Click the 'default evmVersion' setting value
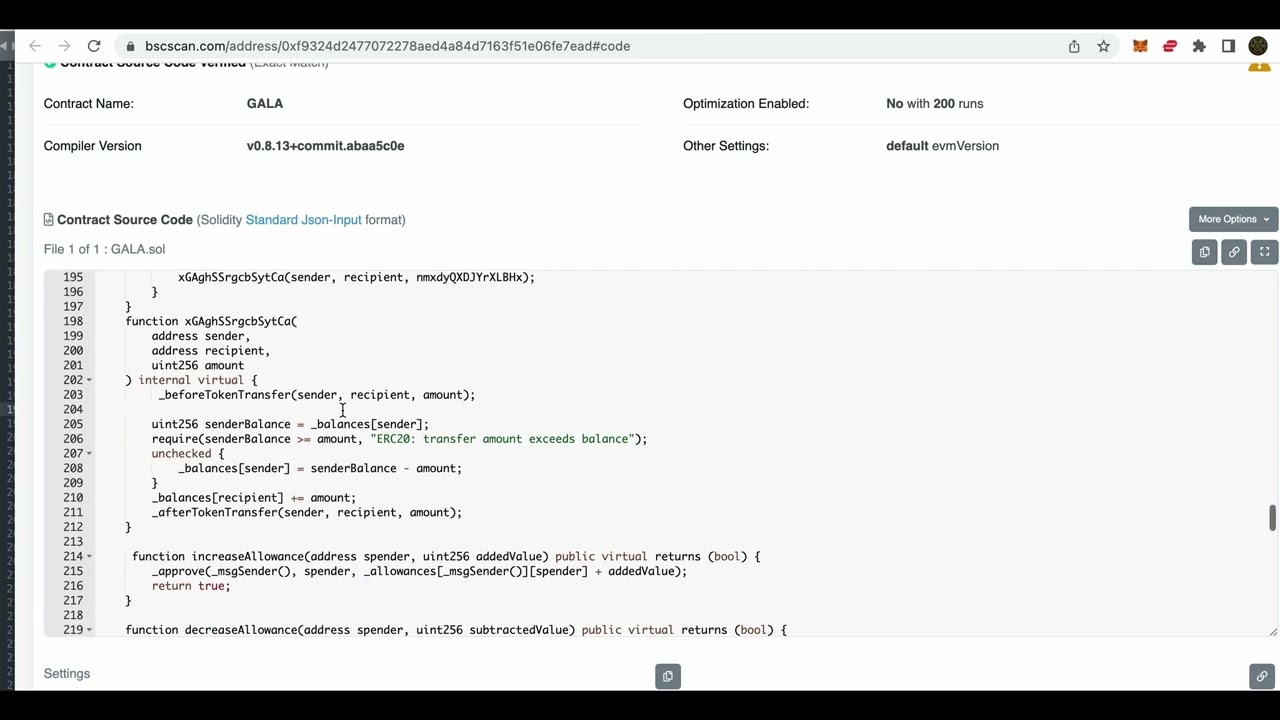 click(x=942, y=146)
